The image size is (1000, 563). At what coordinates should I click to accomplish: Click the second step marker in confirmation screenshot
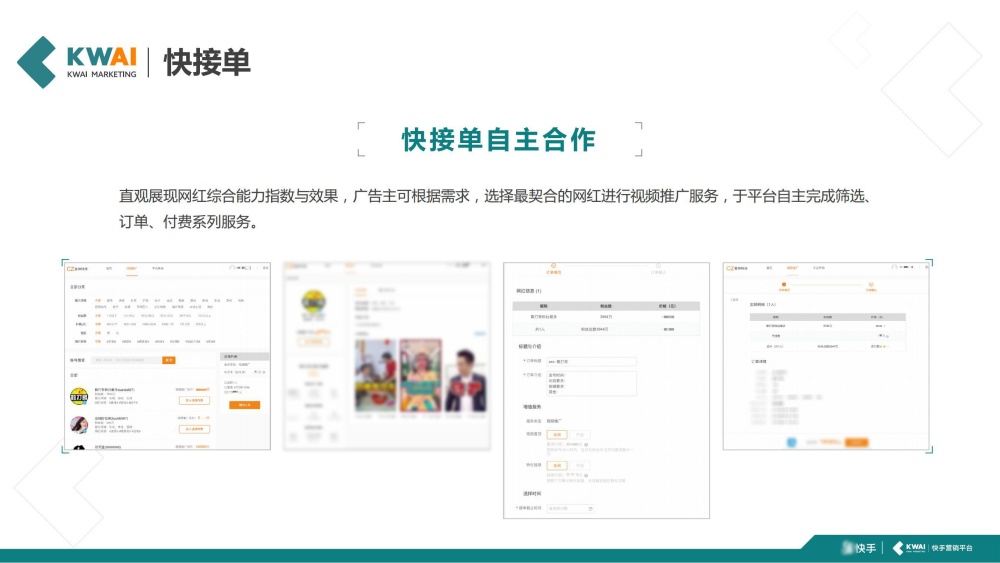(871, 284)
